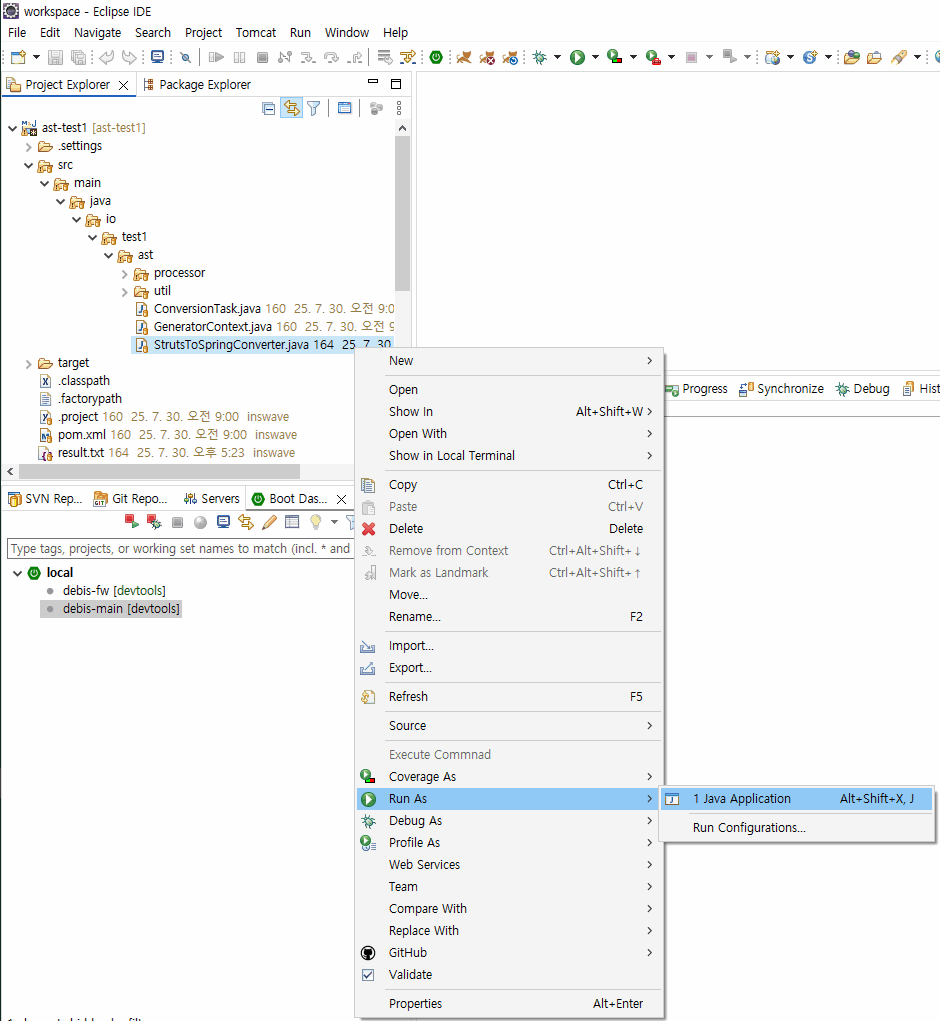Click Debug As in the context menu
940x1021 pixels.
tap(508, 821)
